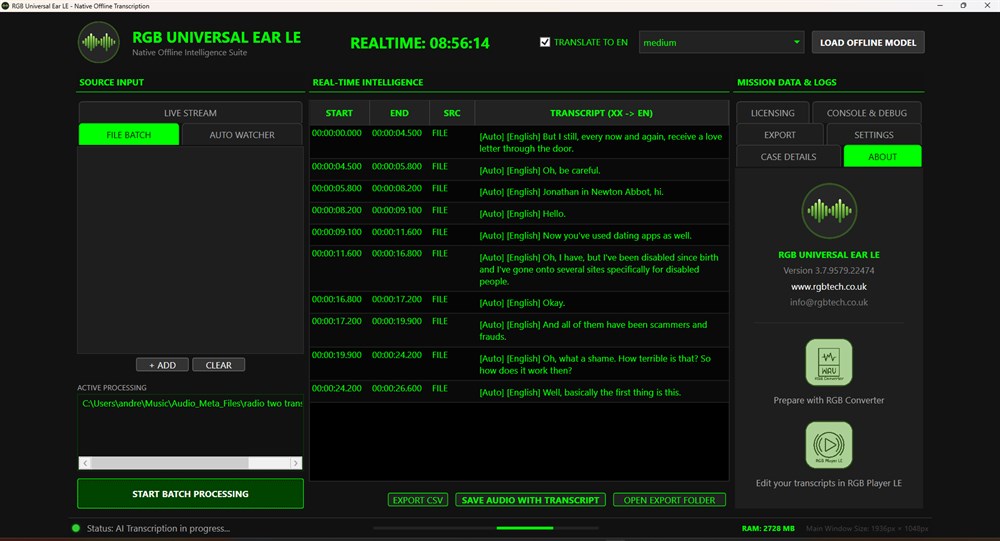Click the active processing file path text

coord(192,403)
